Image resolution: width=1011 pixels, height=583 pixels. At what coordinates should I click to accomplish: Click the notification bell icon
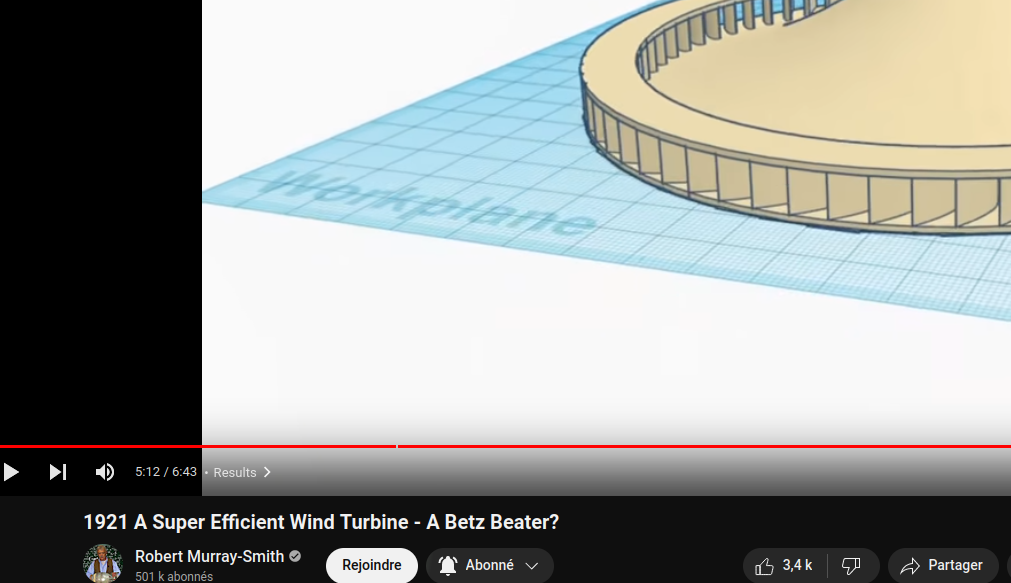[448, 565]
